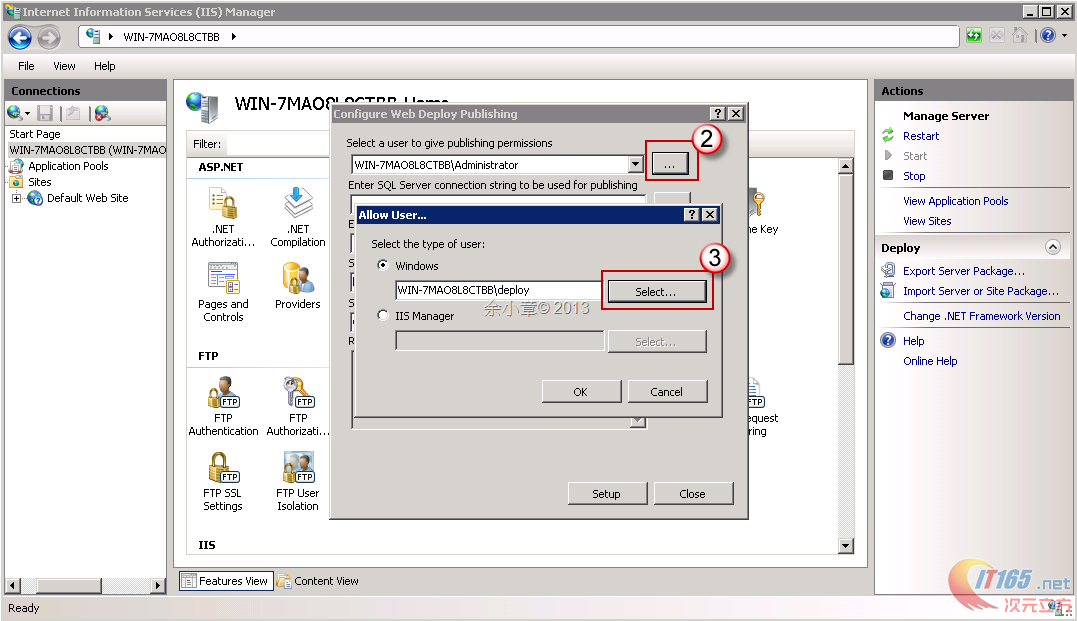
Task: Open the Pages and Controls feature icon
Action: [223, 278]
